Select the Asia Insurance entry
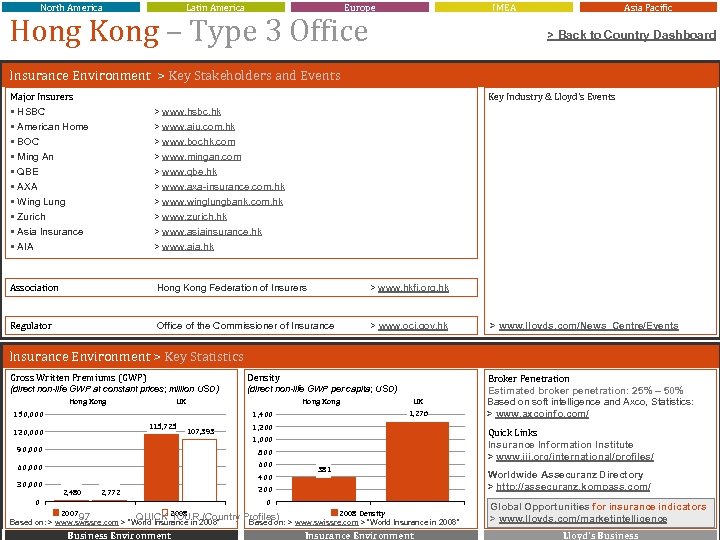The height and width of the screenshot is (540, 720). point(50,232)
